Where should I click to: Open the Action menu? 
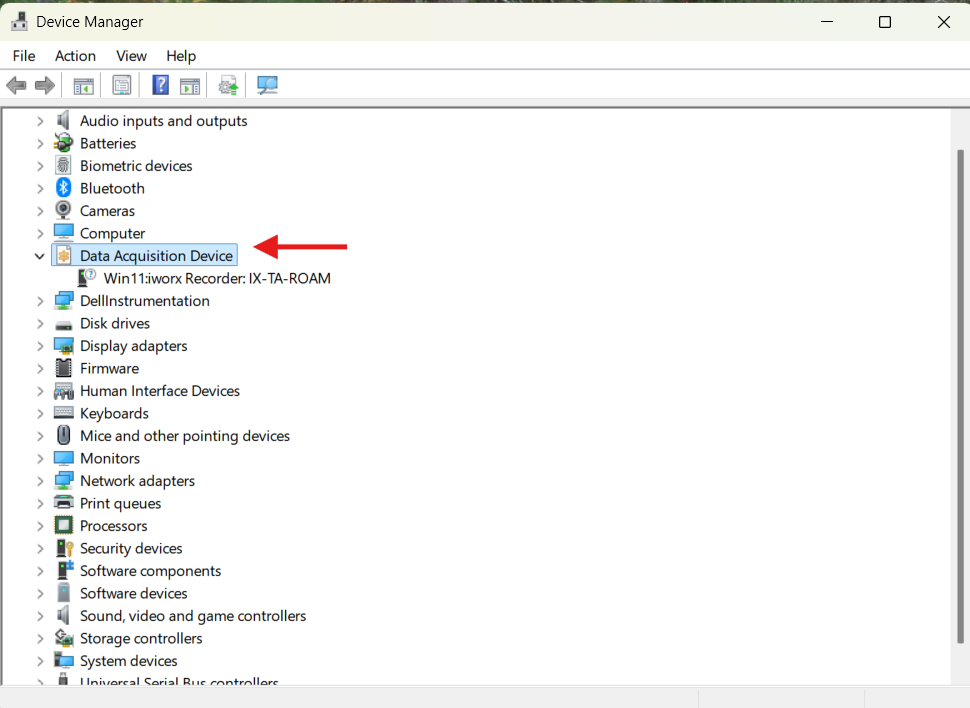75,56
